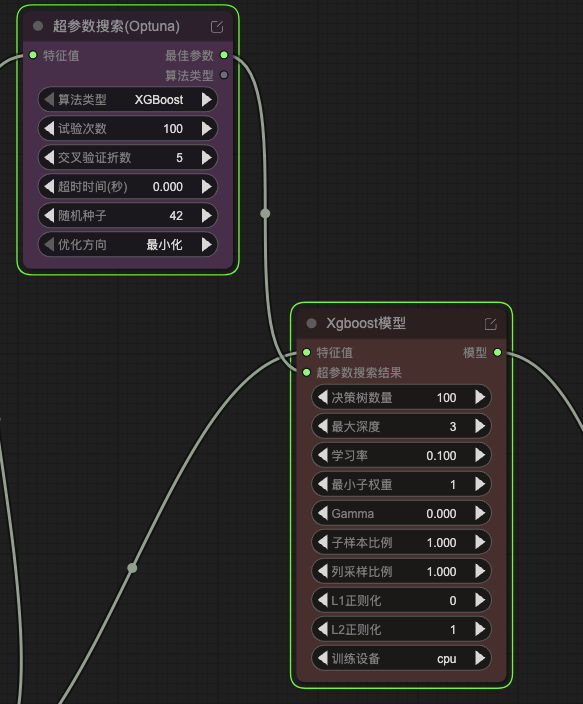This screenshot has height=704, width=583.
Task: Click the 模型 output socket
Action: 497,352
